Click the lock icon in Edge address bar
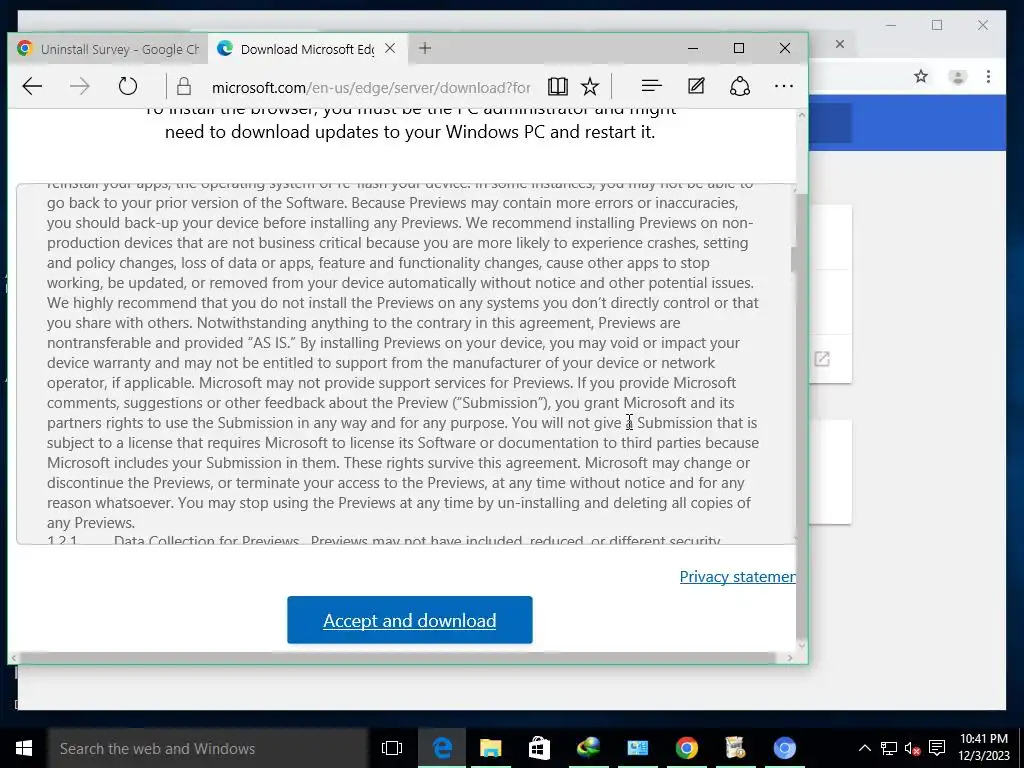Screen dimensions: 1024x768 184,86
